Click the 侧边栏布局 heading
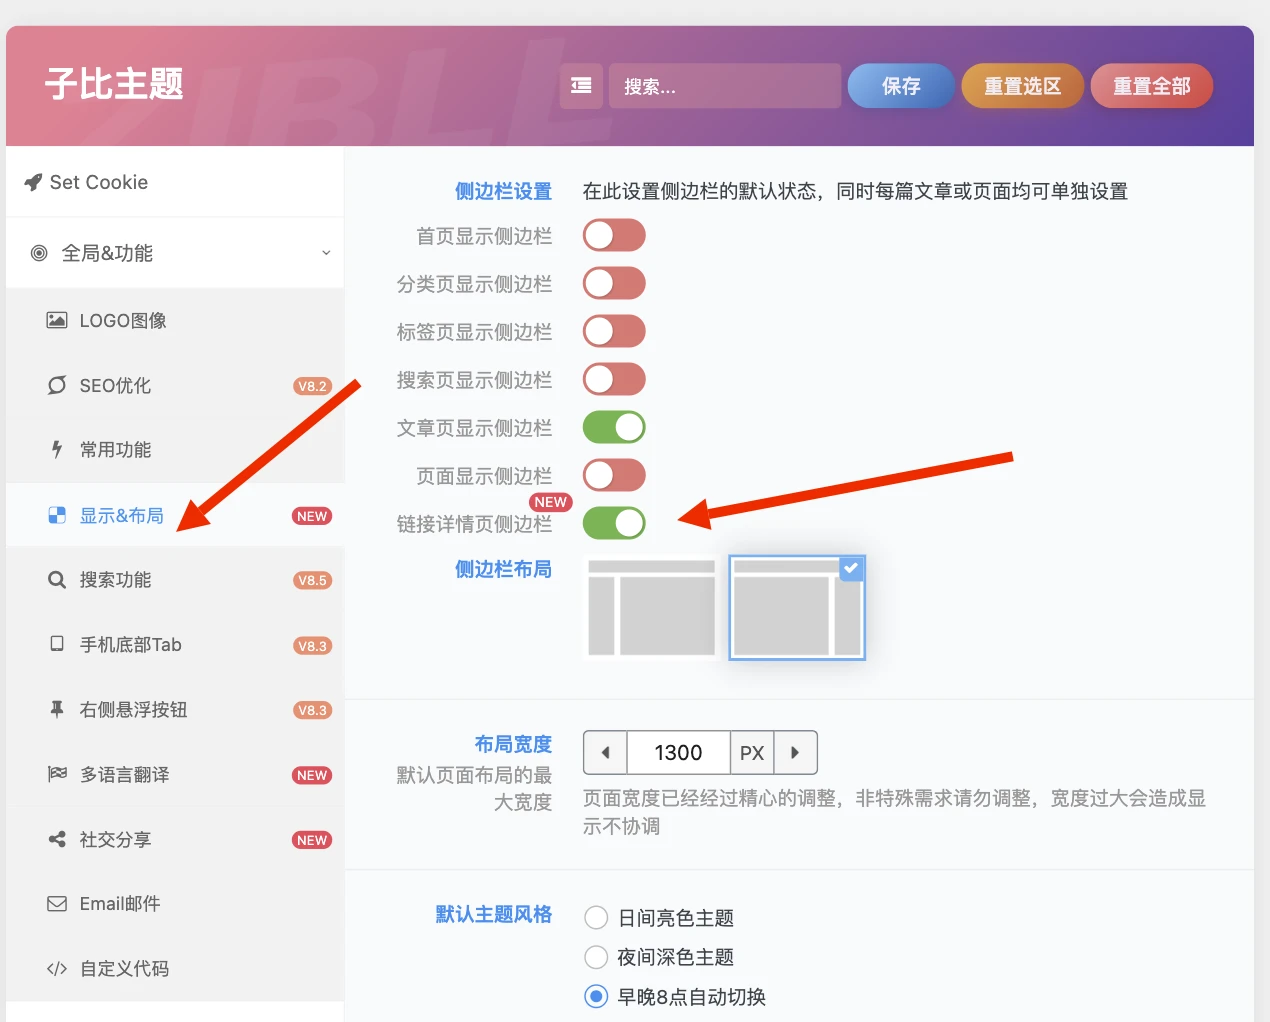 click(503, 569)
